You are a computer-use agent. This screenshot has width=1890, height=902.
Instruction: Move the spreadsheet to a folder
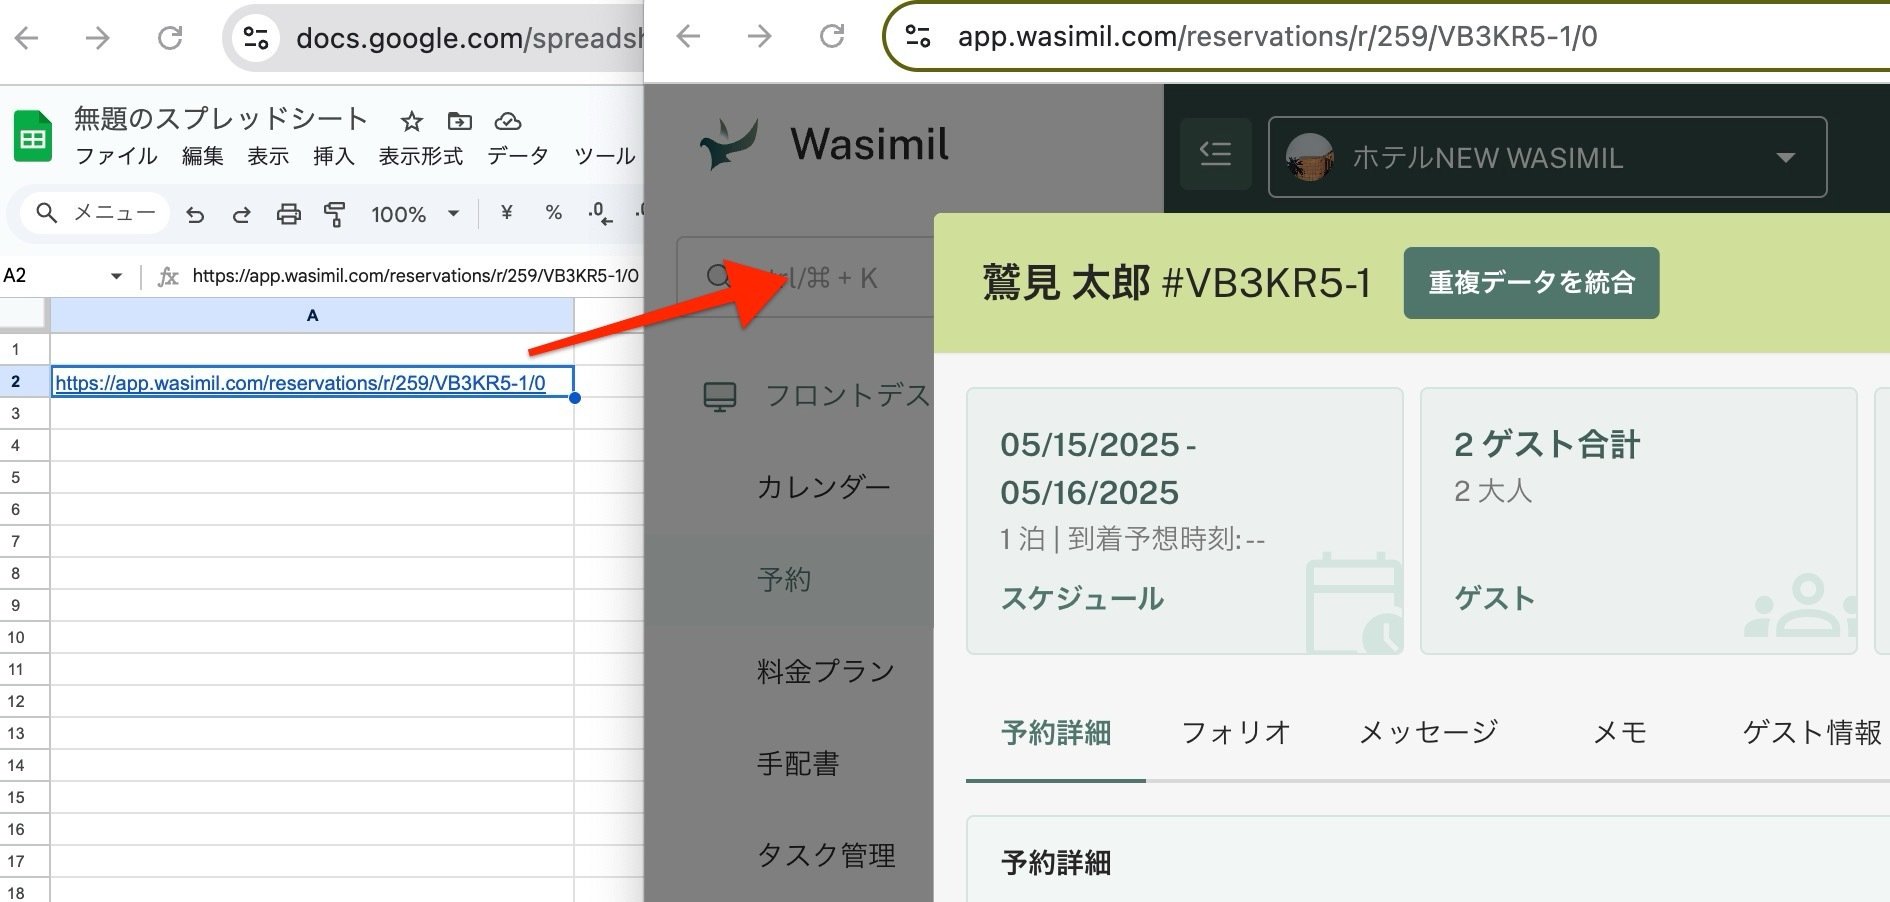click(x=460, y=122)
